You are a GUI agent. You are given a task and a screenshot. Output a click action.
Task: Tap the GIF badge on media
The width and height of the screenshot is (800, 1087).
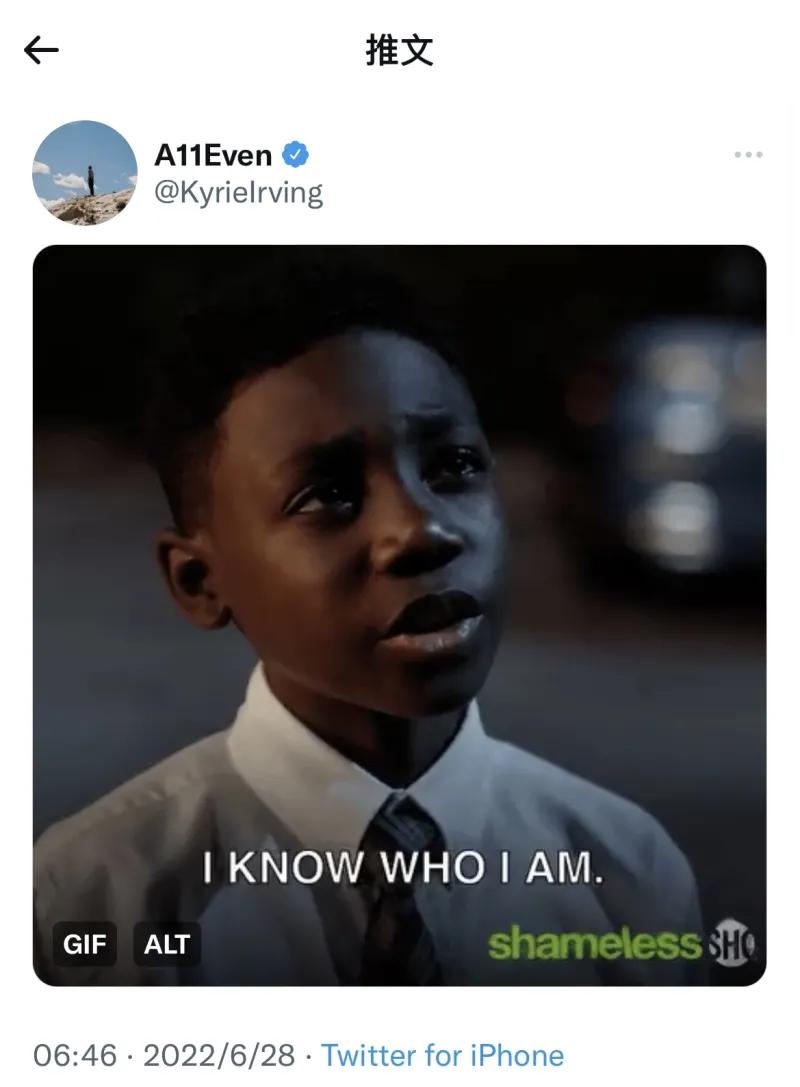click(85, 943)
